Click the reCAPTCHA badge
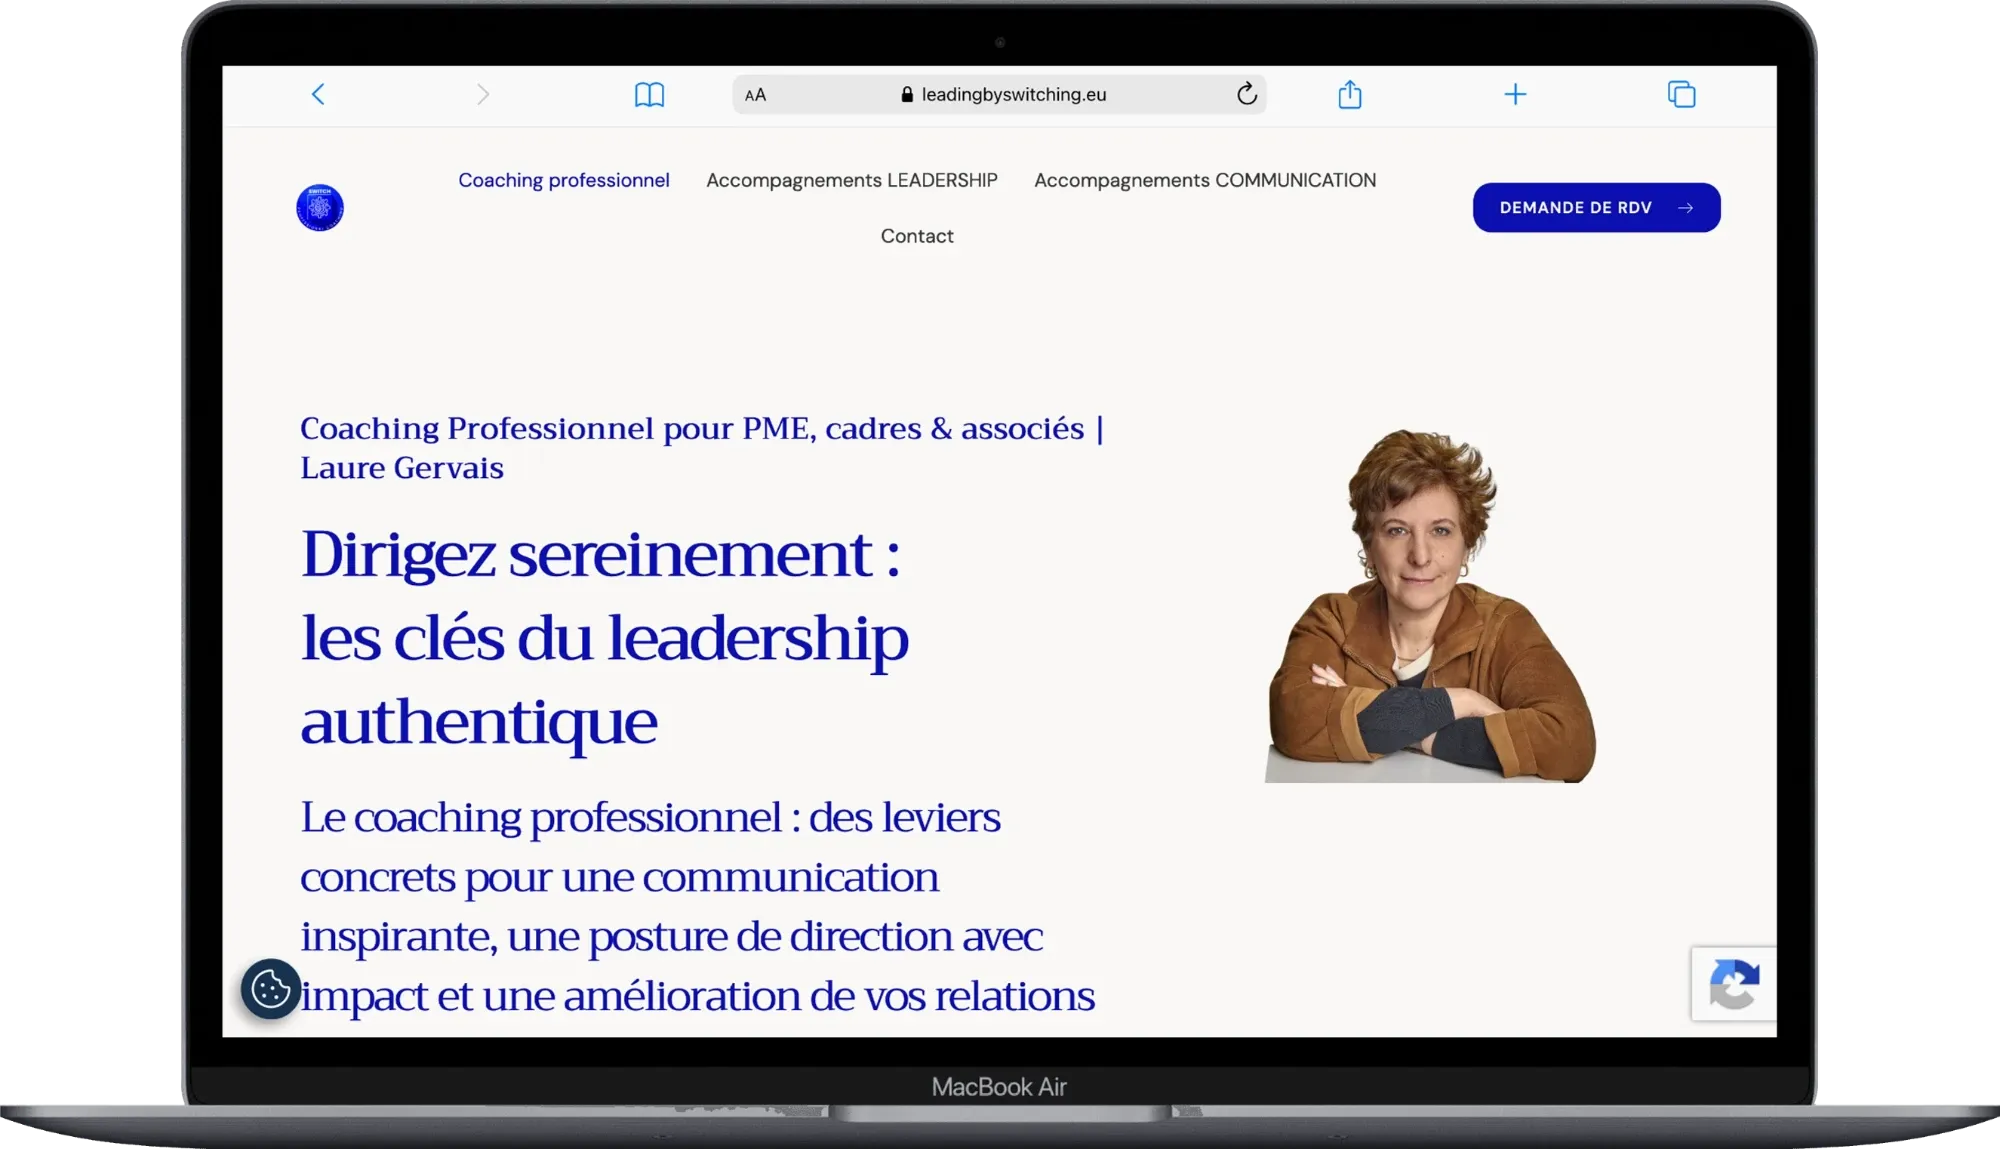 tap(1734, 984)
